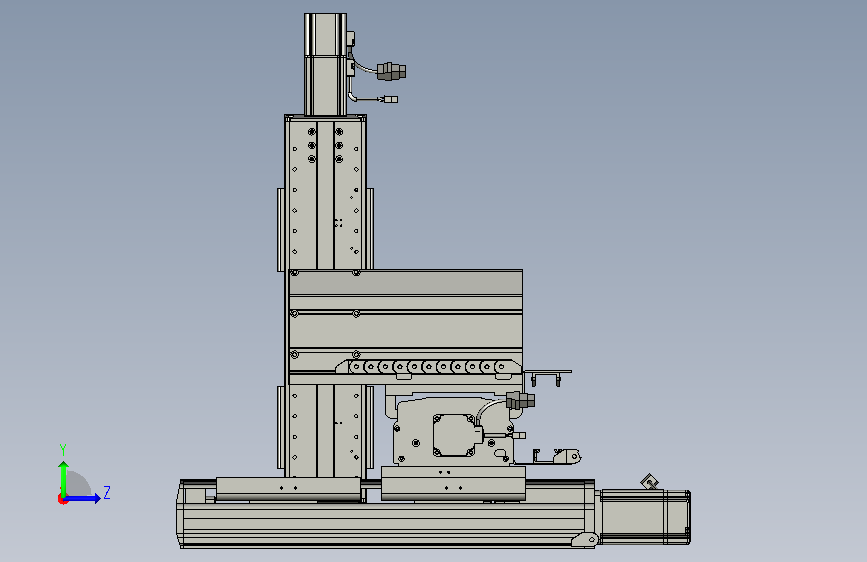The width and height of the screenshot is (867, 562).
Task: Click the red origin point of the triad
Action: [62, 499]
